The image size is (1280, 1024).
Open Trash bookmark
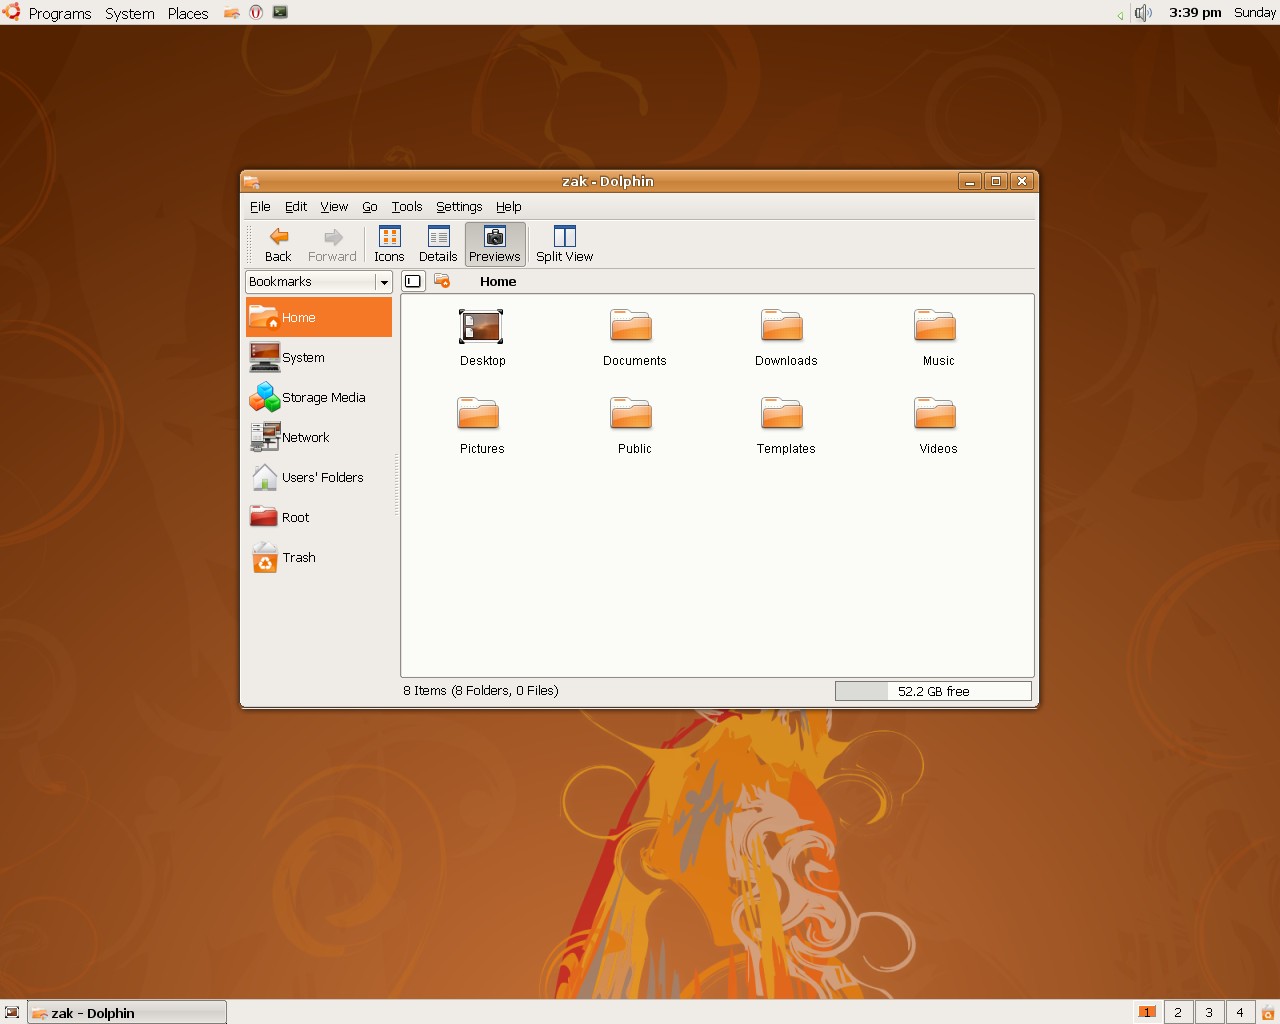319,557
